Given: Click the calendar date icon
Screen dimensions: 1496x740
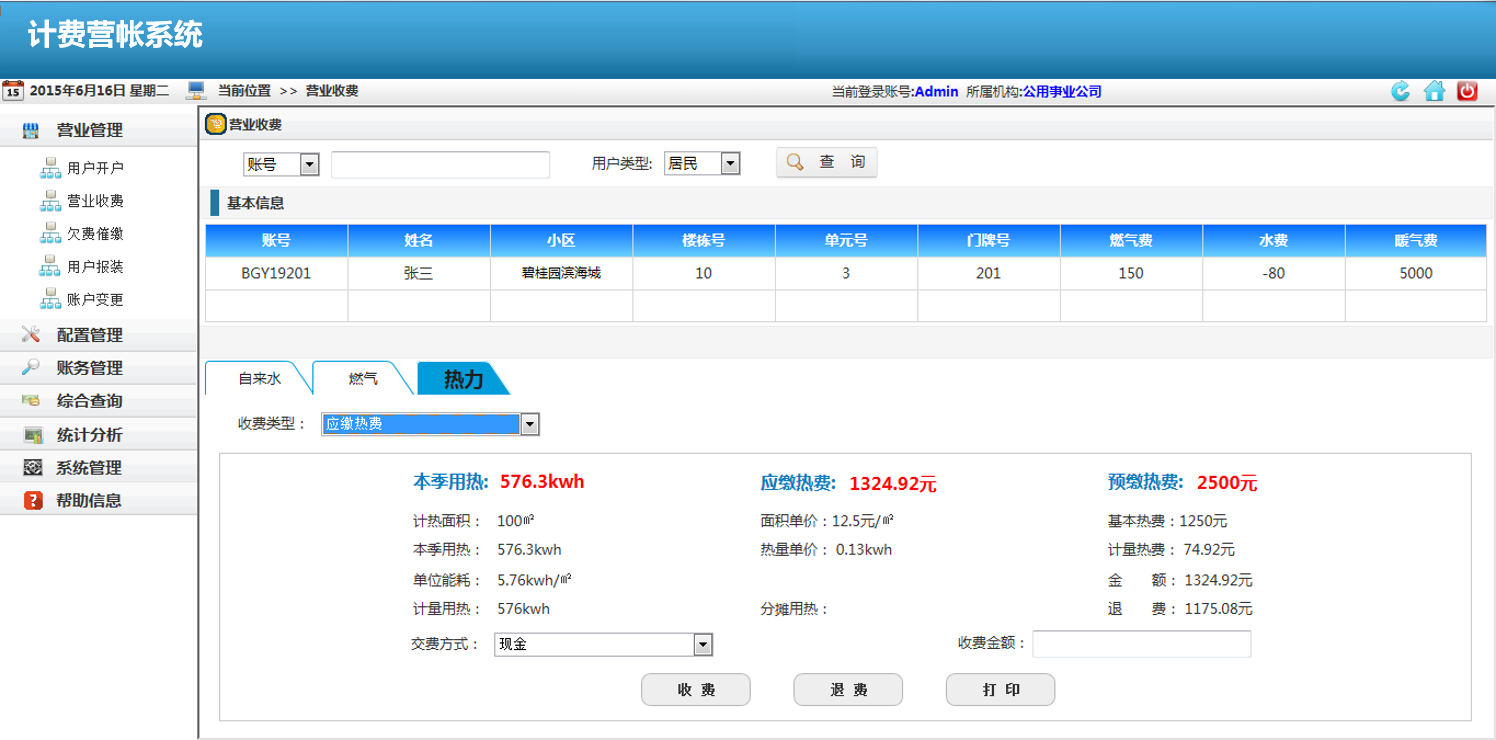Looking at the screenshot, I should coord(13,91).
